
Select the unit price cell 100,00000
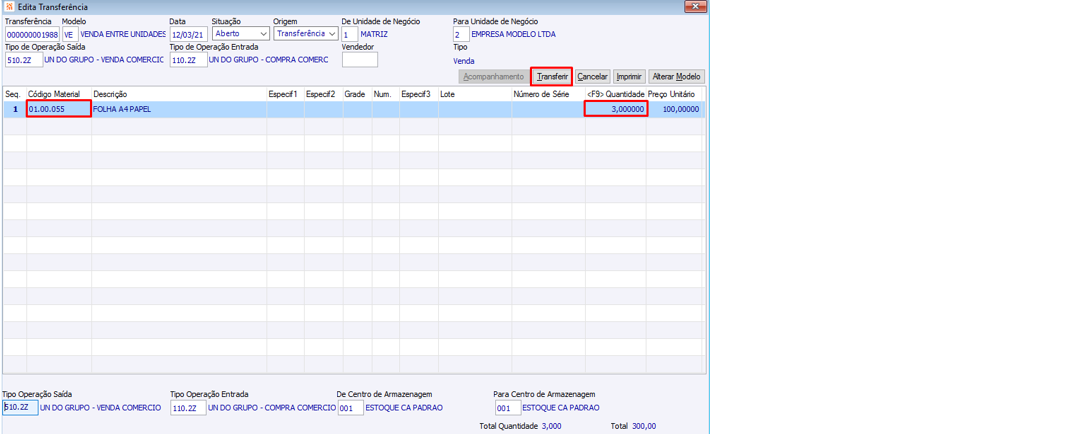click(x=674, y=109)
